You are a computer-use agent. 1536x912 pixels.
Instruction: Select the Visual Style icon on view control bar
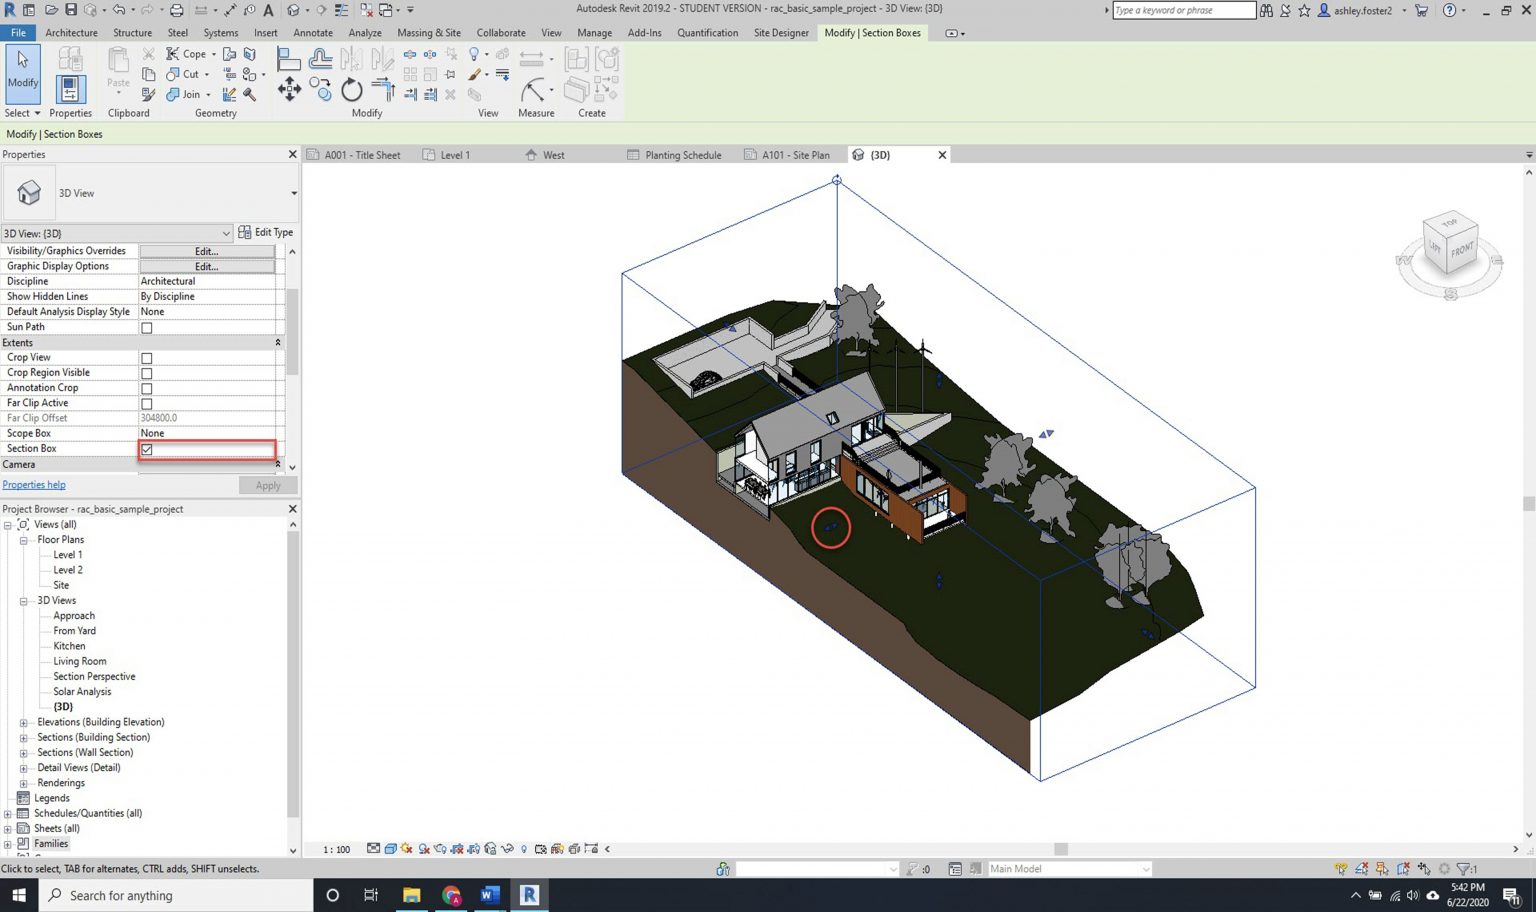click(x=390, y=848)
